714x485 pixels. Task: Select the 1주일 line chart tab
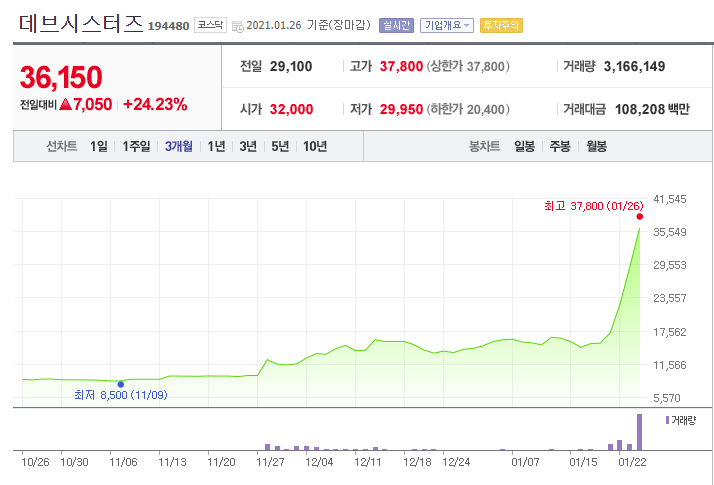coord(136,146)
